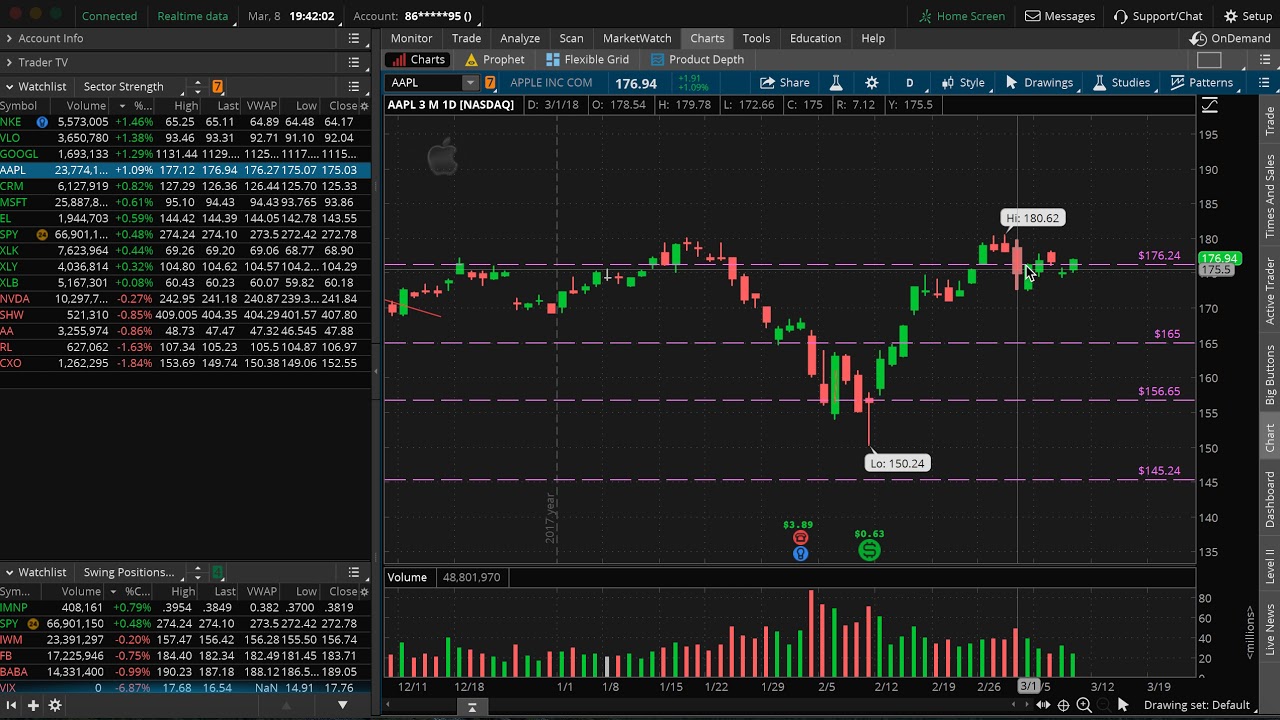Viewport: 1280px width, 720px height.
Task: Sort watchlist by the VWAP column header
Action: (x=261, y=106)
